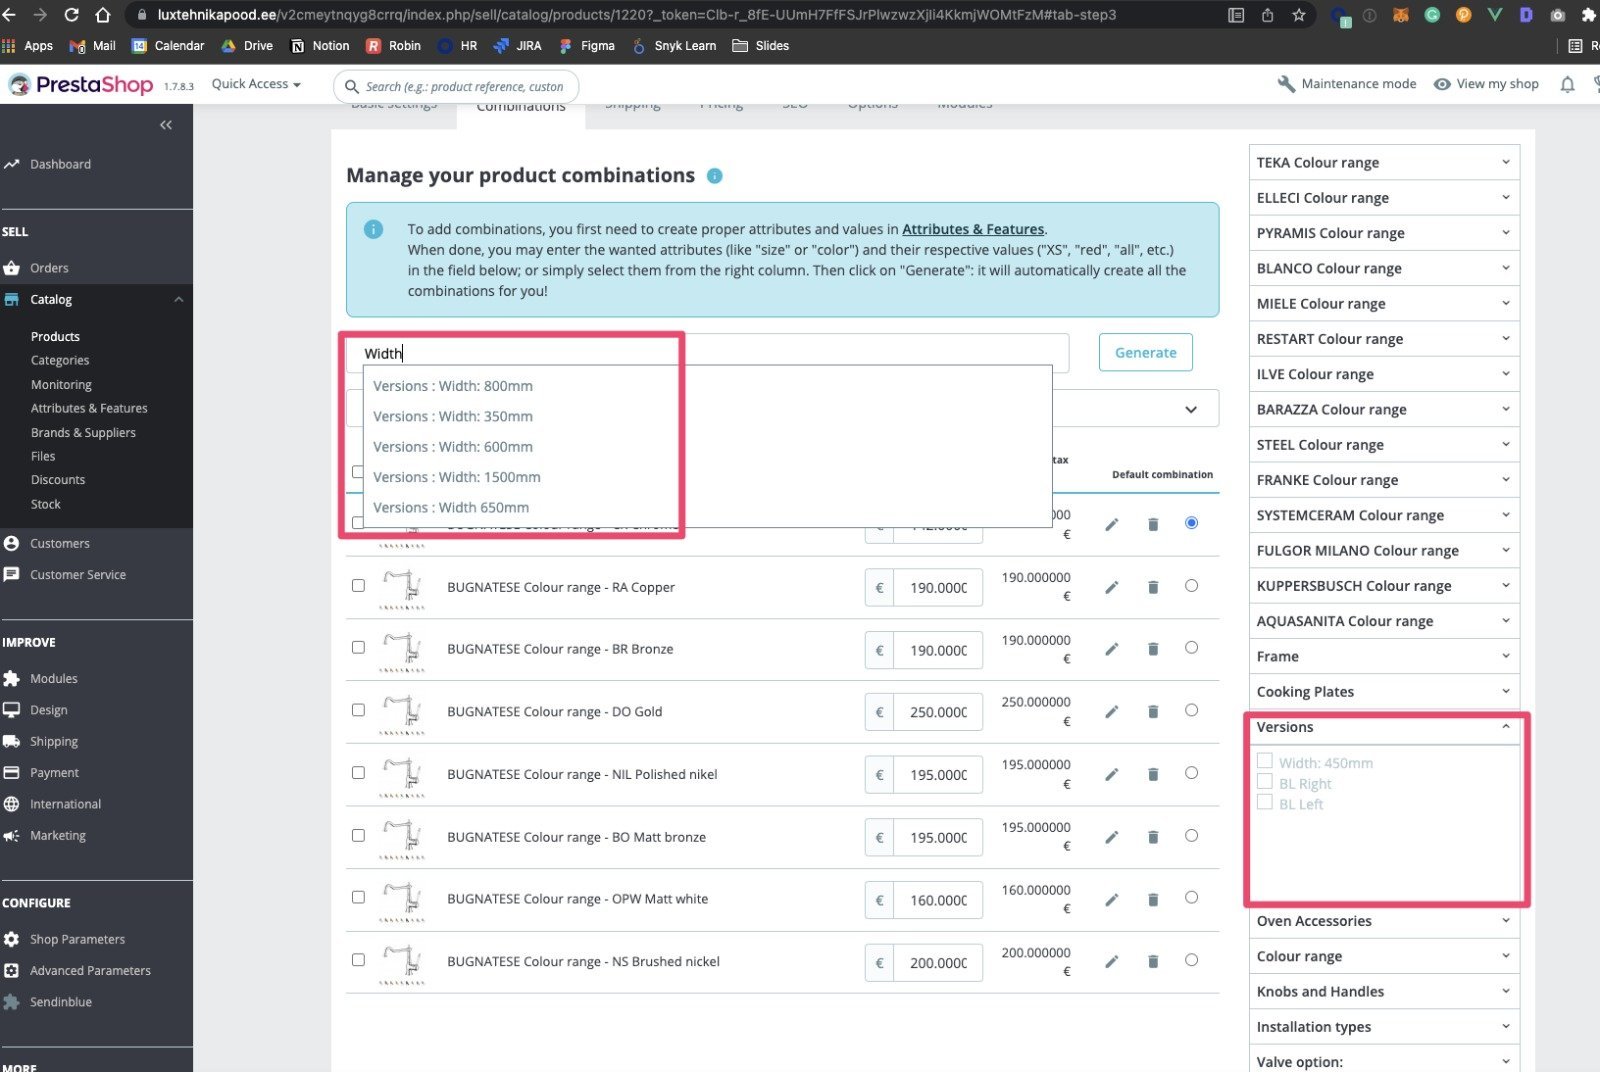Open the Notion bookmark
This screenshot has height=1072, width=1600.
point(320,46)
